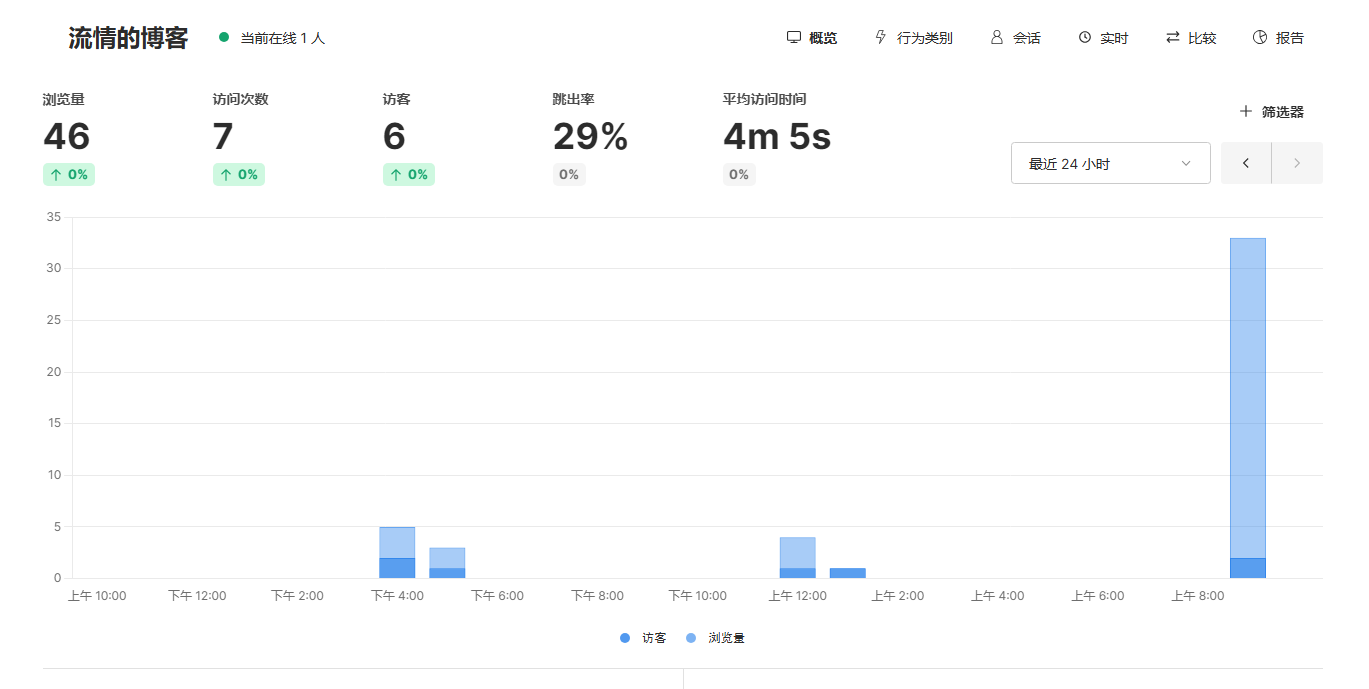Click the pie chart icon beside 报告
1369x689 pixels.
tap(1259, 38)
